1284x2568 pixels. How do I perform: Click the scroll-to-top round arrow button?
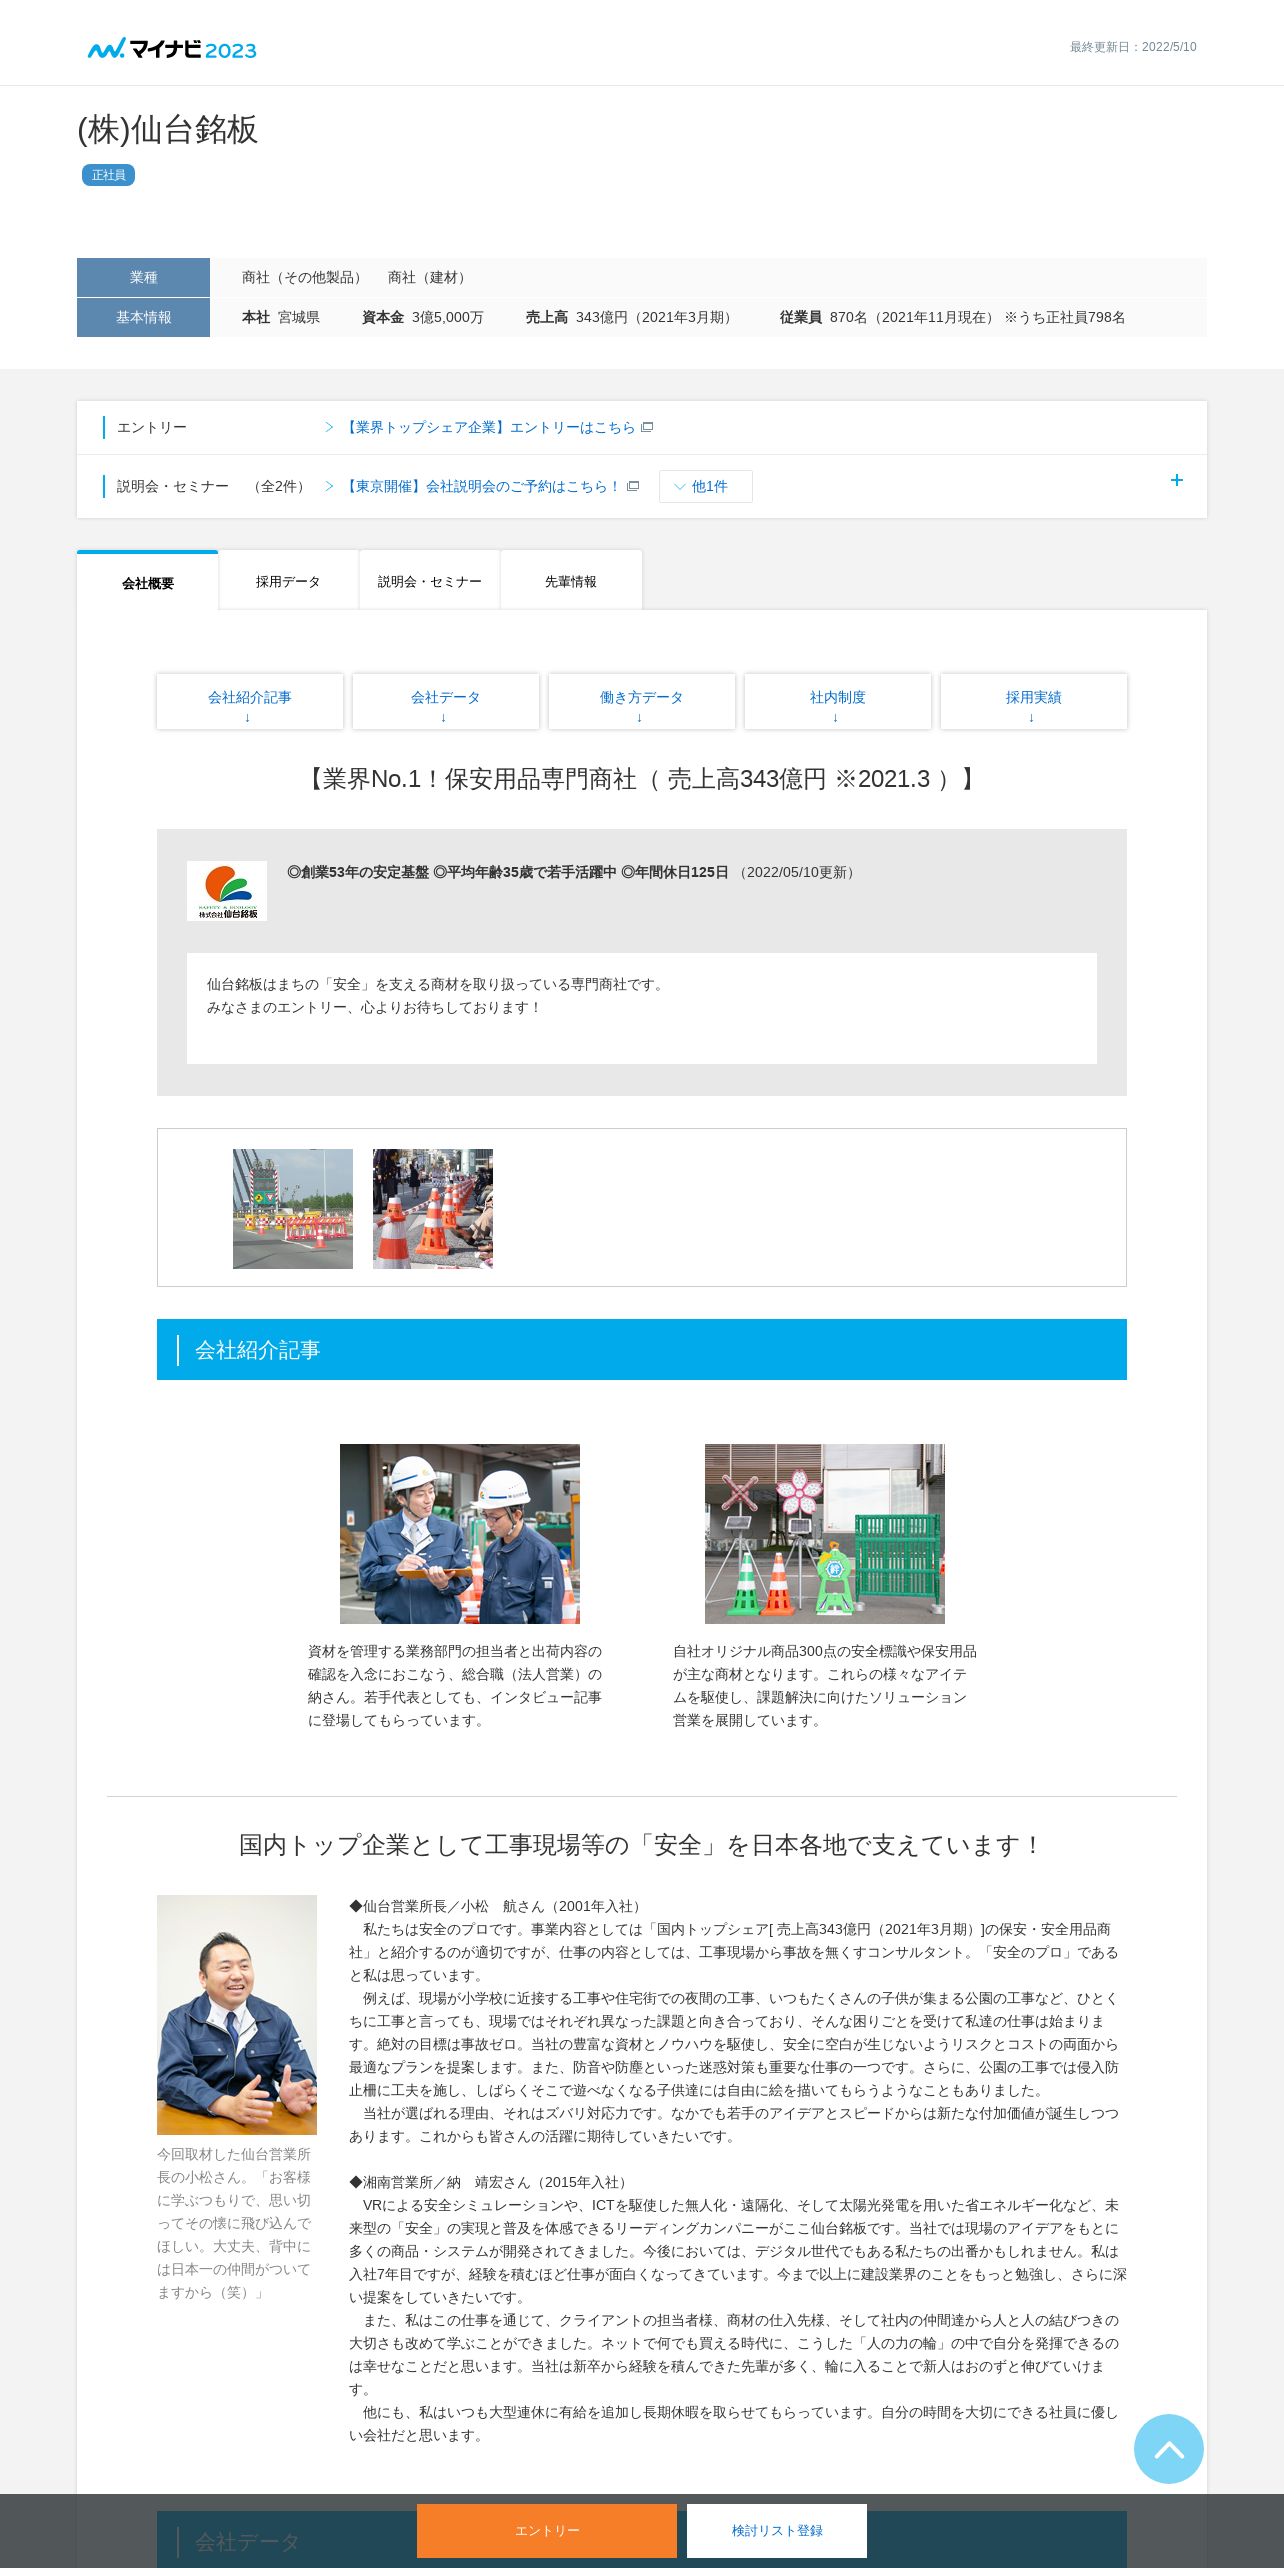(x=1168, y=2448)
